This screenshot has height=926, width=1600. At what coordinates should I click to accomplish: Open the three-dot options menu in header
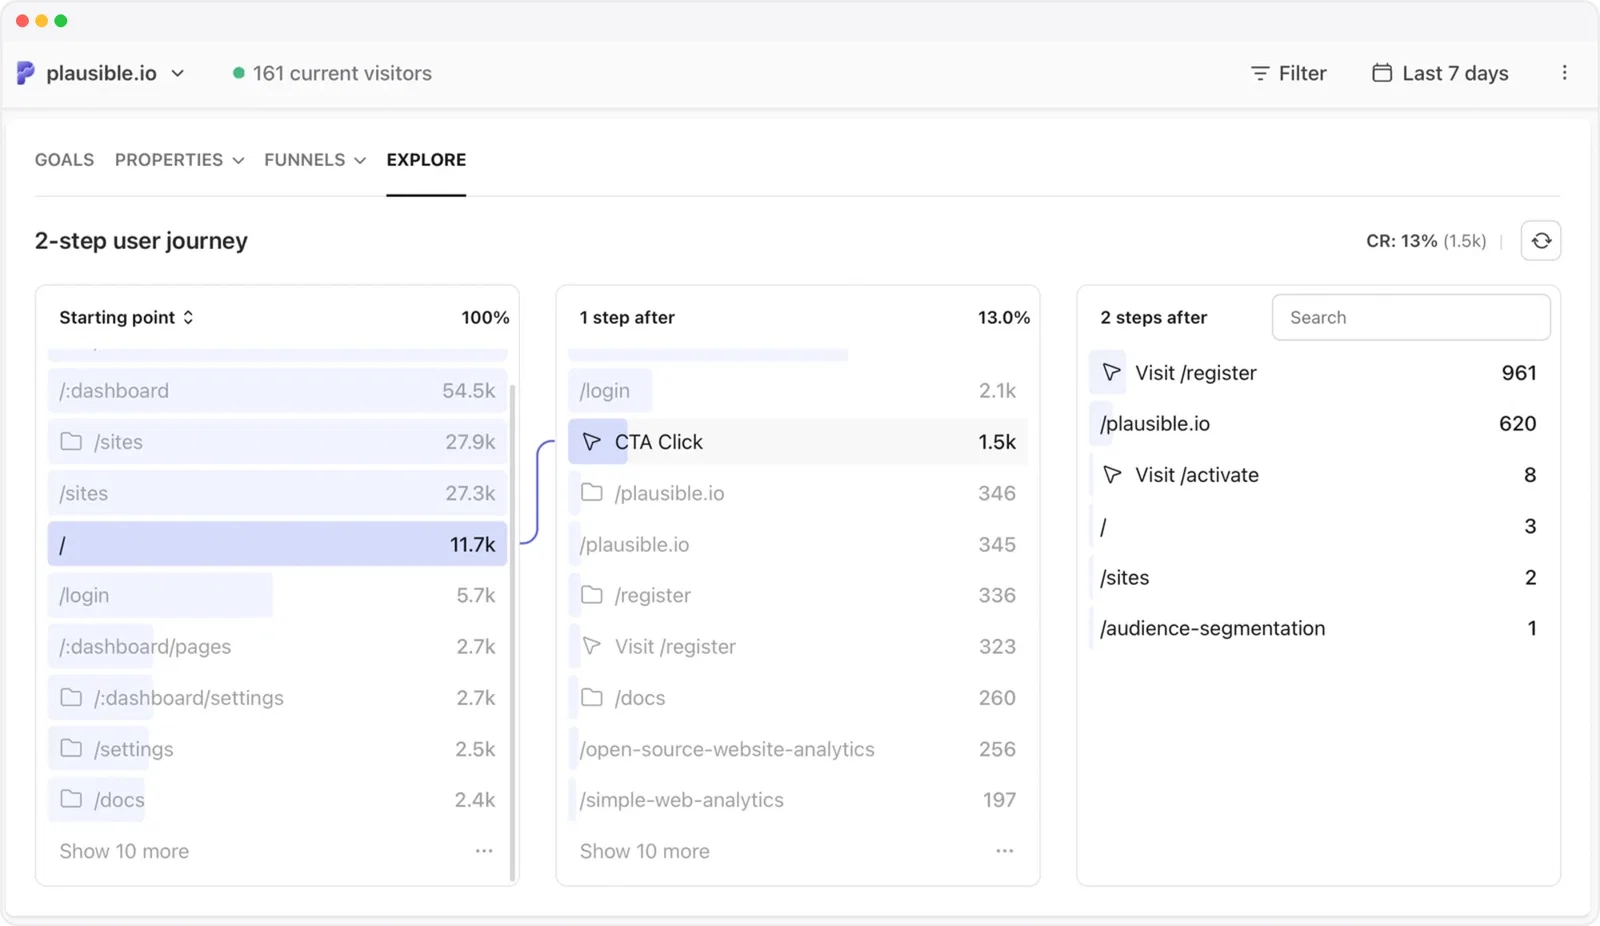1564,73
